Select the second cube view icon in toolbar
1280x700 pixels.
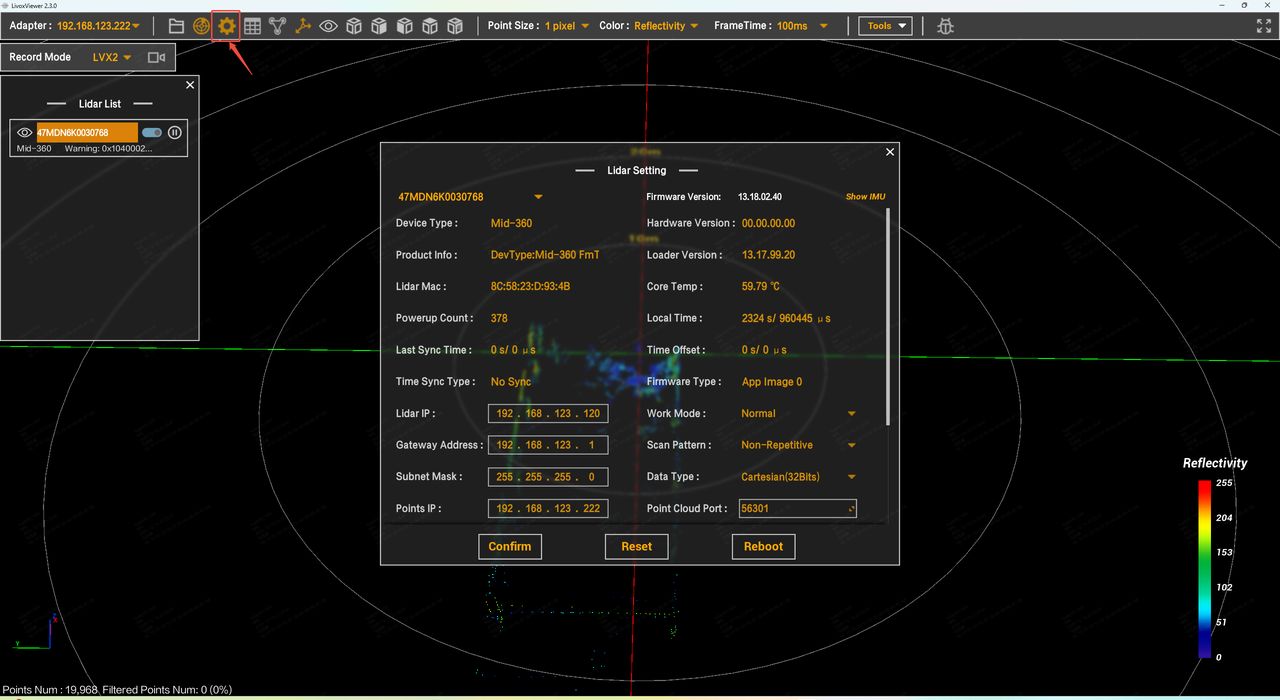(x=379, y=26)
